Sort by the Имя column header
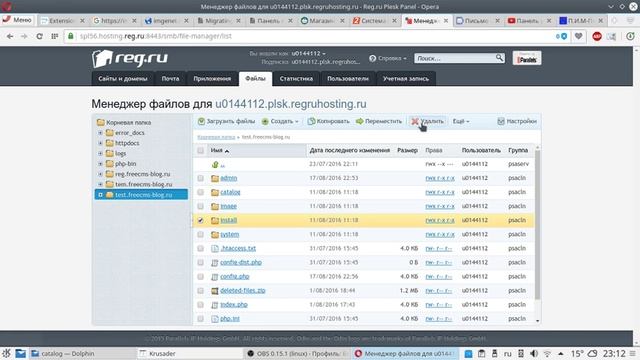 click(220, 151)
